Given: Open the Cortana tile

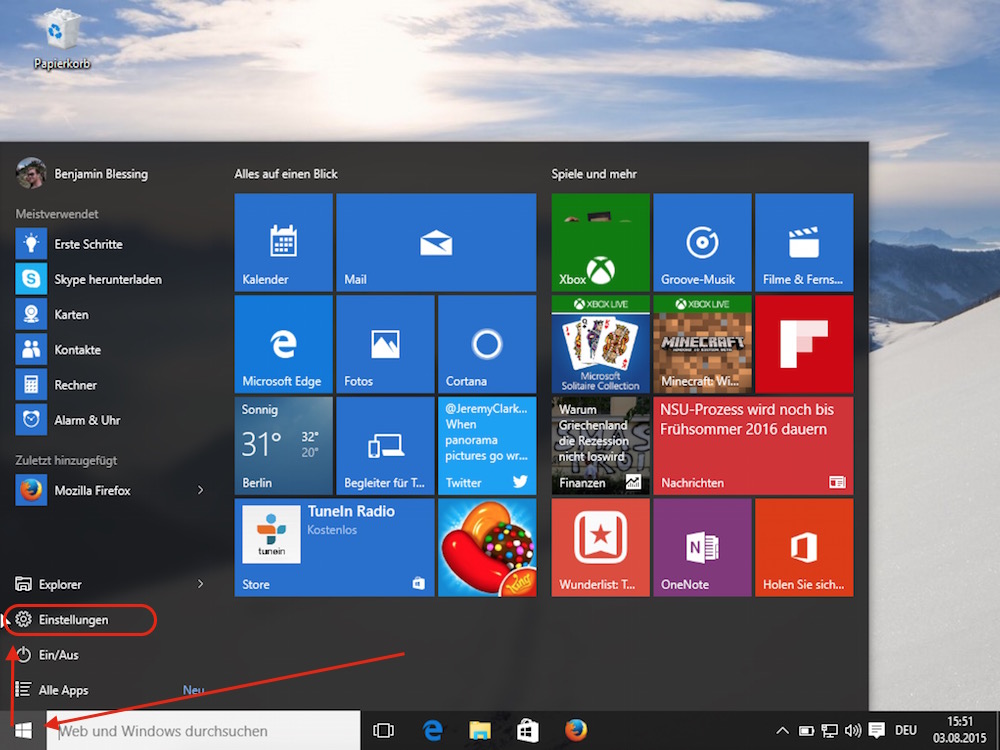Looking at the screenshot, I should point(487,344).
